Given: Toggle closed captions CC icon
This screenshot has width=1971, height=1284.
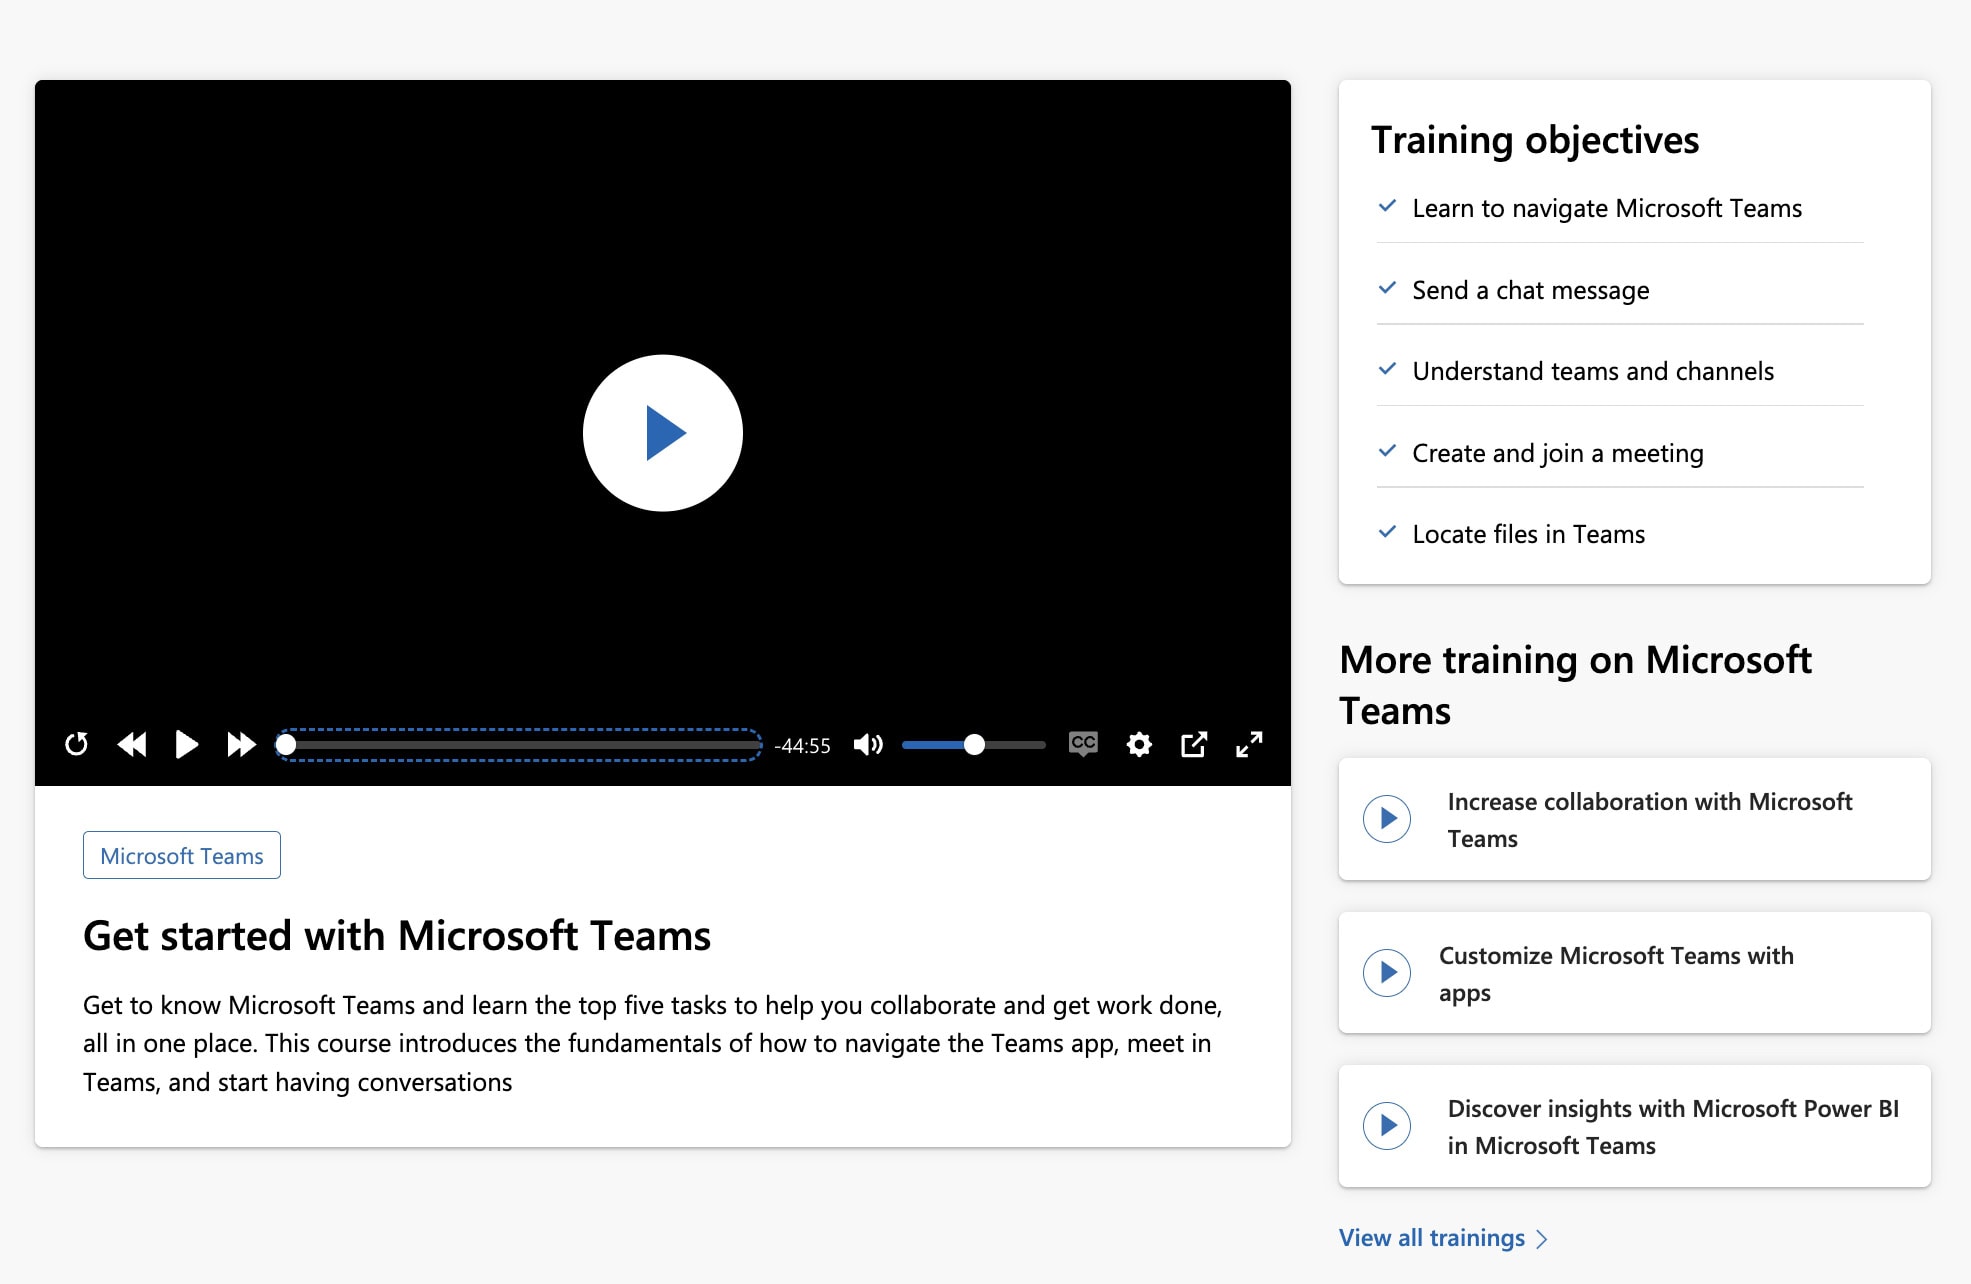Looking at the screenshot, I should point(1083,744).
